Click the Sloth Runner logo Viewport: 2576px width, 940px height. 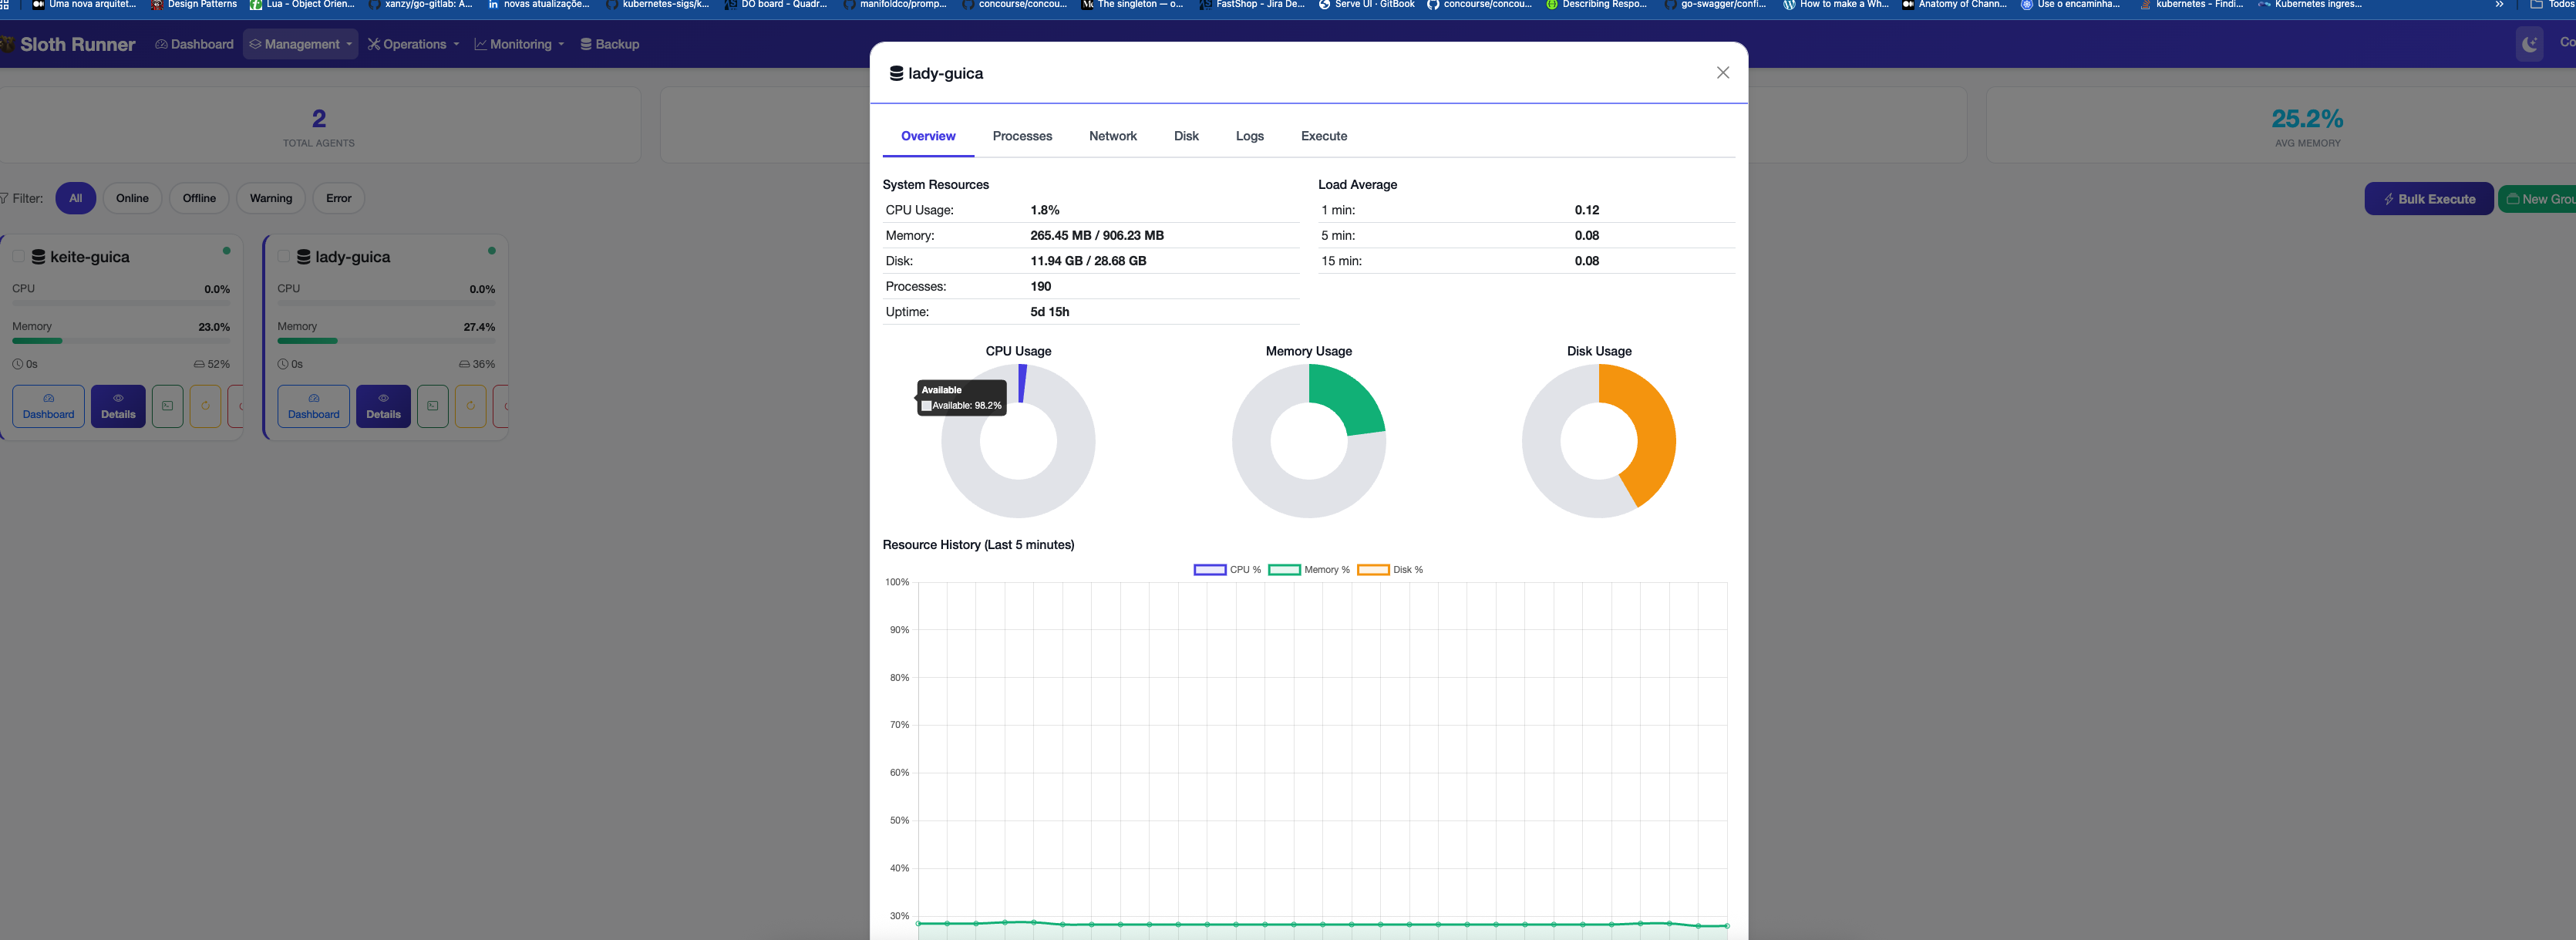(76, 44)
